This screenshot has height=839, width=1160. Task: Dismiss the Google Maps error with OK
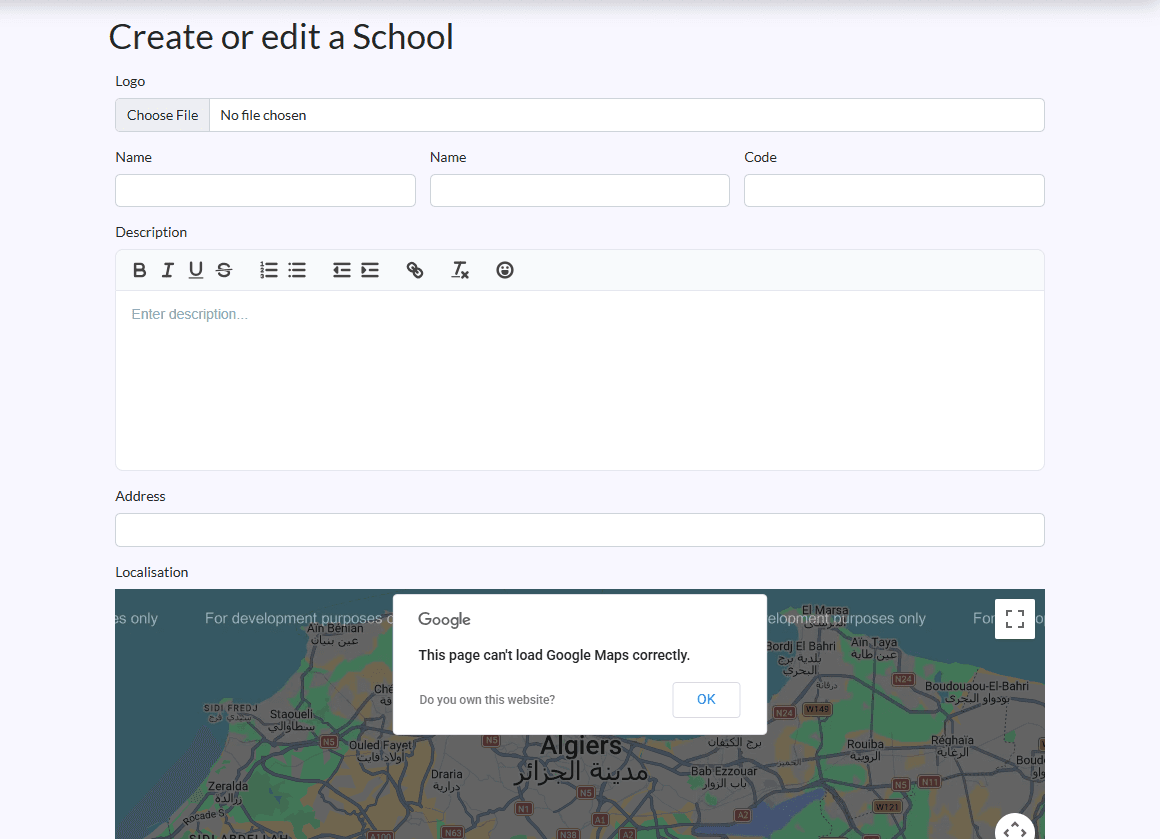[706, 699]
